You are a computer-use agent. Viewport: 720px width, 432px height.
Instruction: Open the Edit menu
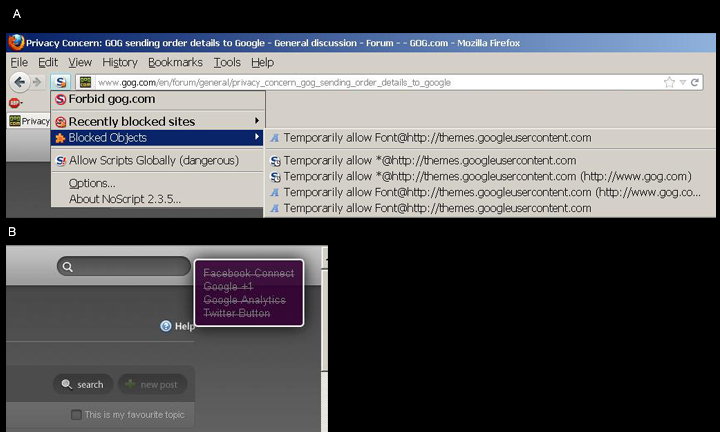tap(48, 62)
